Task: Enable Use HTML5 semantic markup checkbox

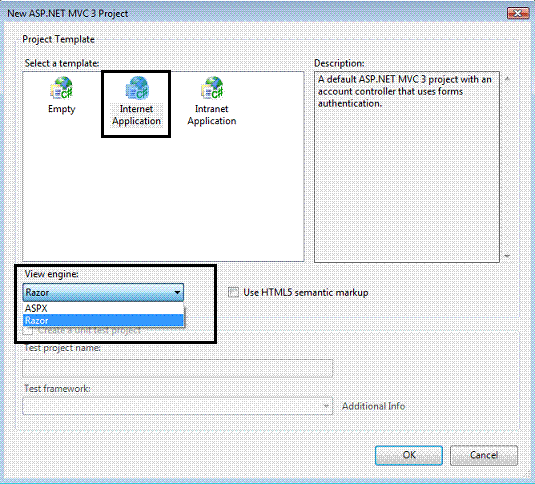Action: [x=233, y=292]
